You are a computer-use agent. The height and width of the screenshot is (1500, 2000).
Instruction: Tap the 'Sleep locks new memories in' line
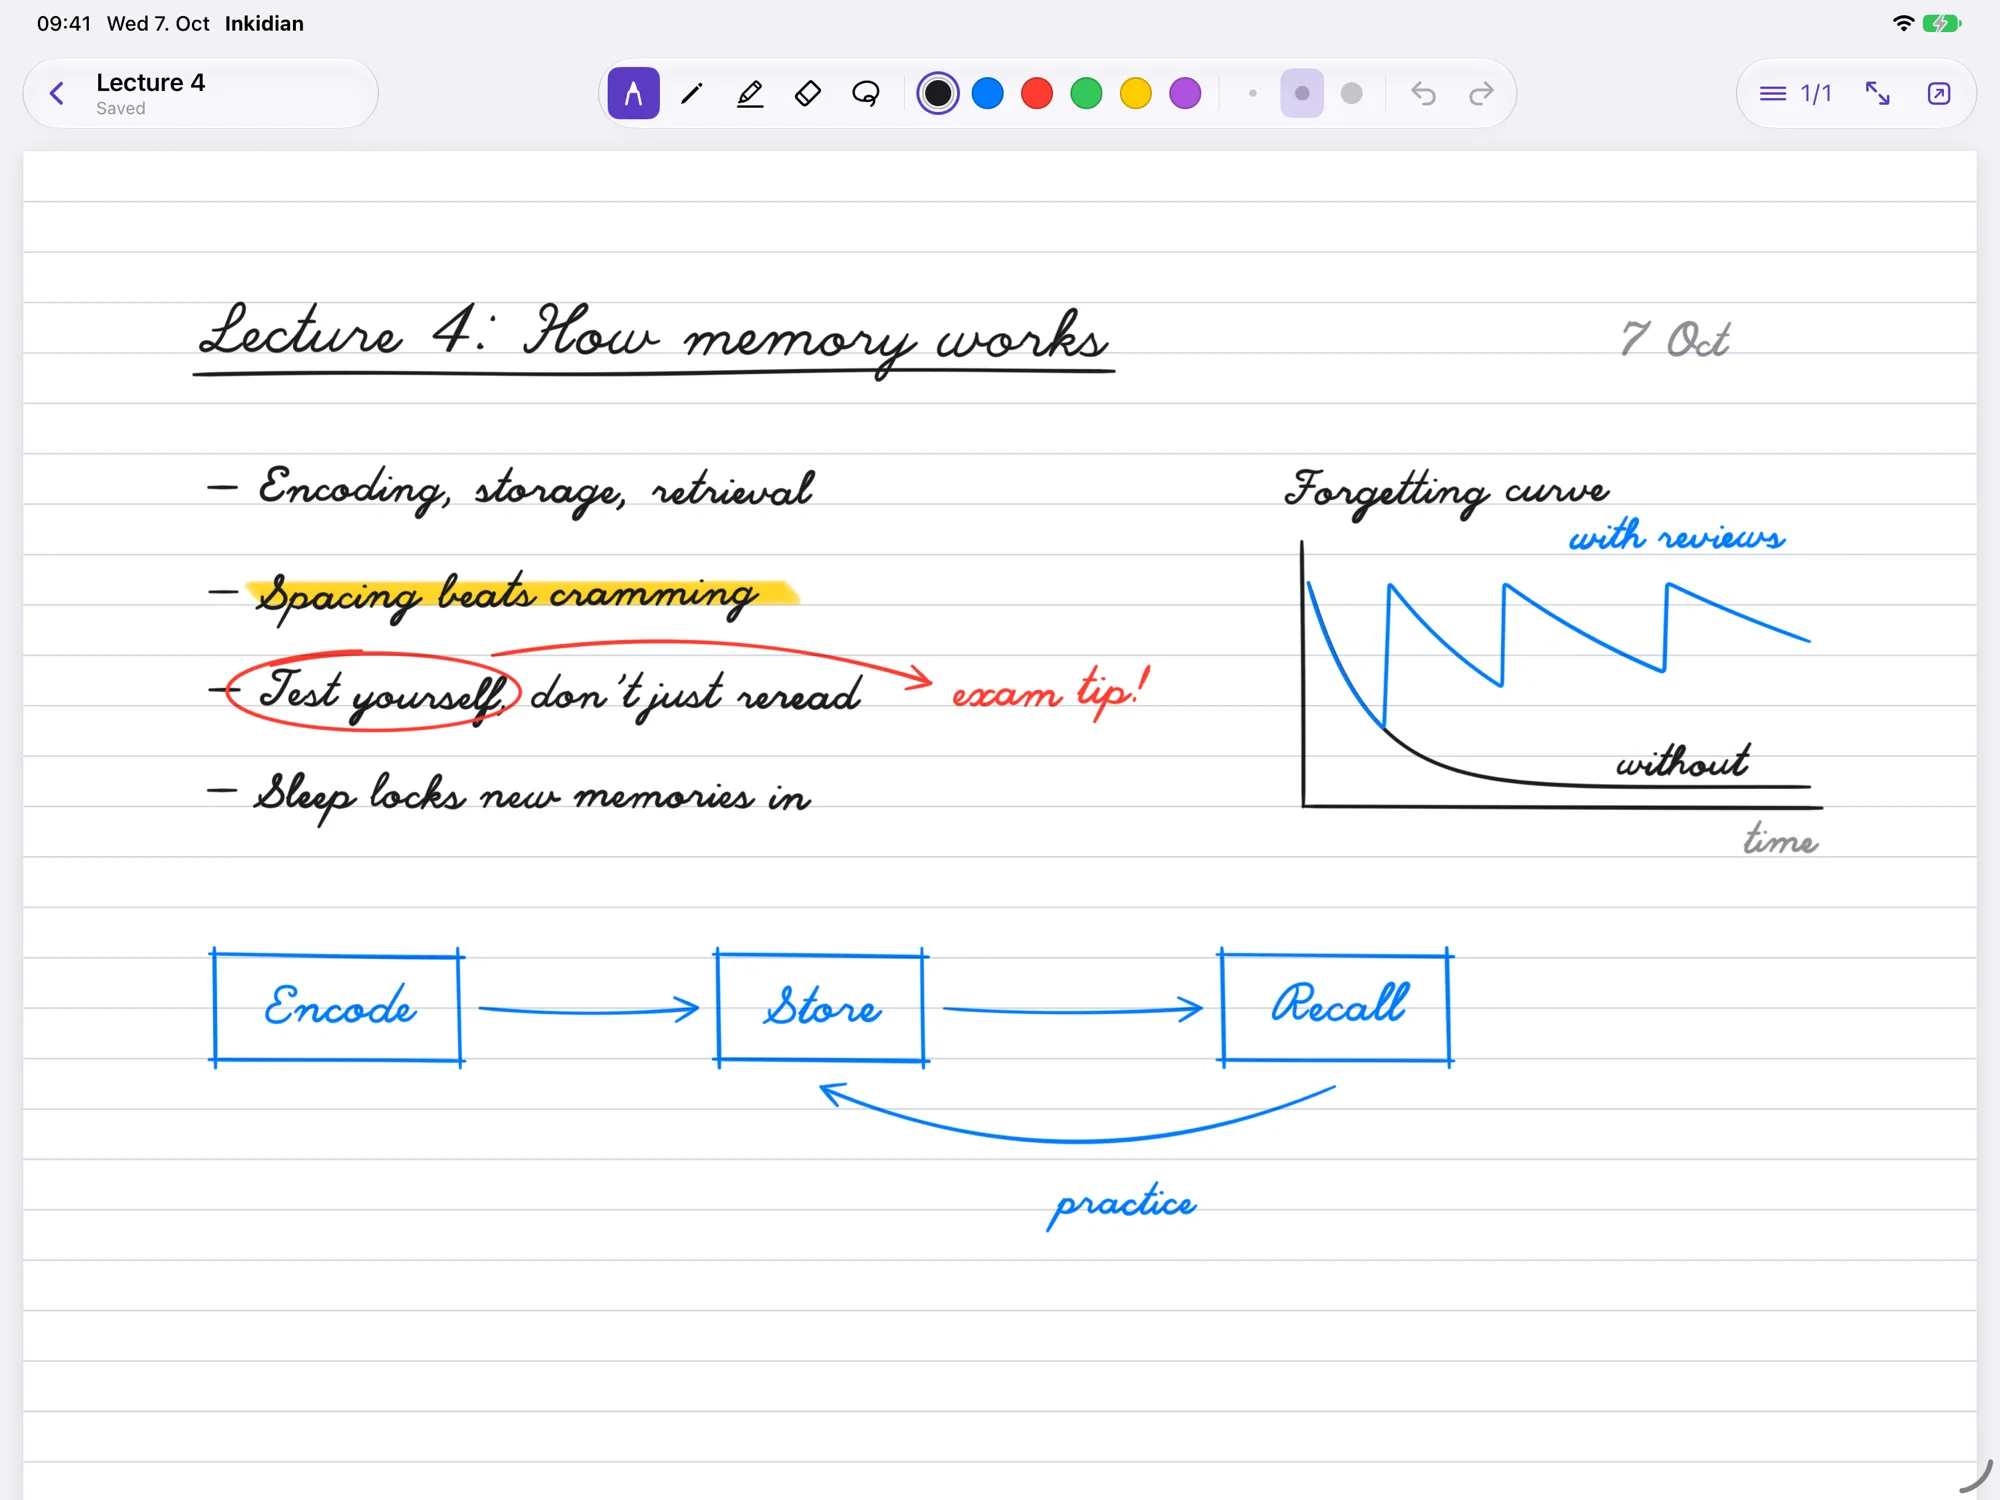tap(531, 796)
